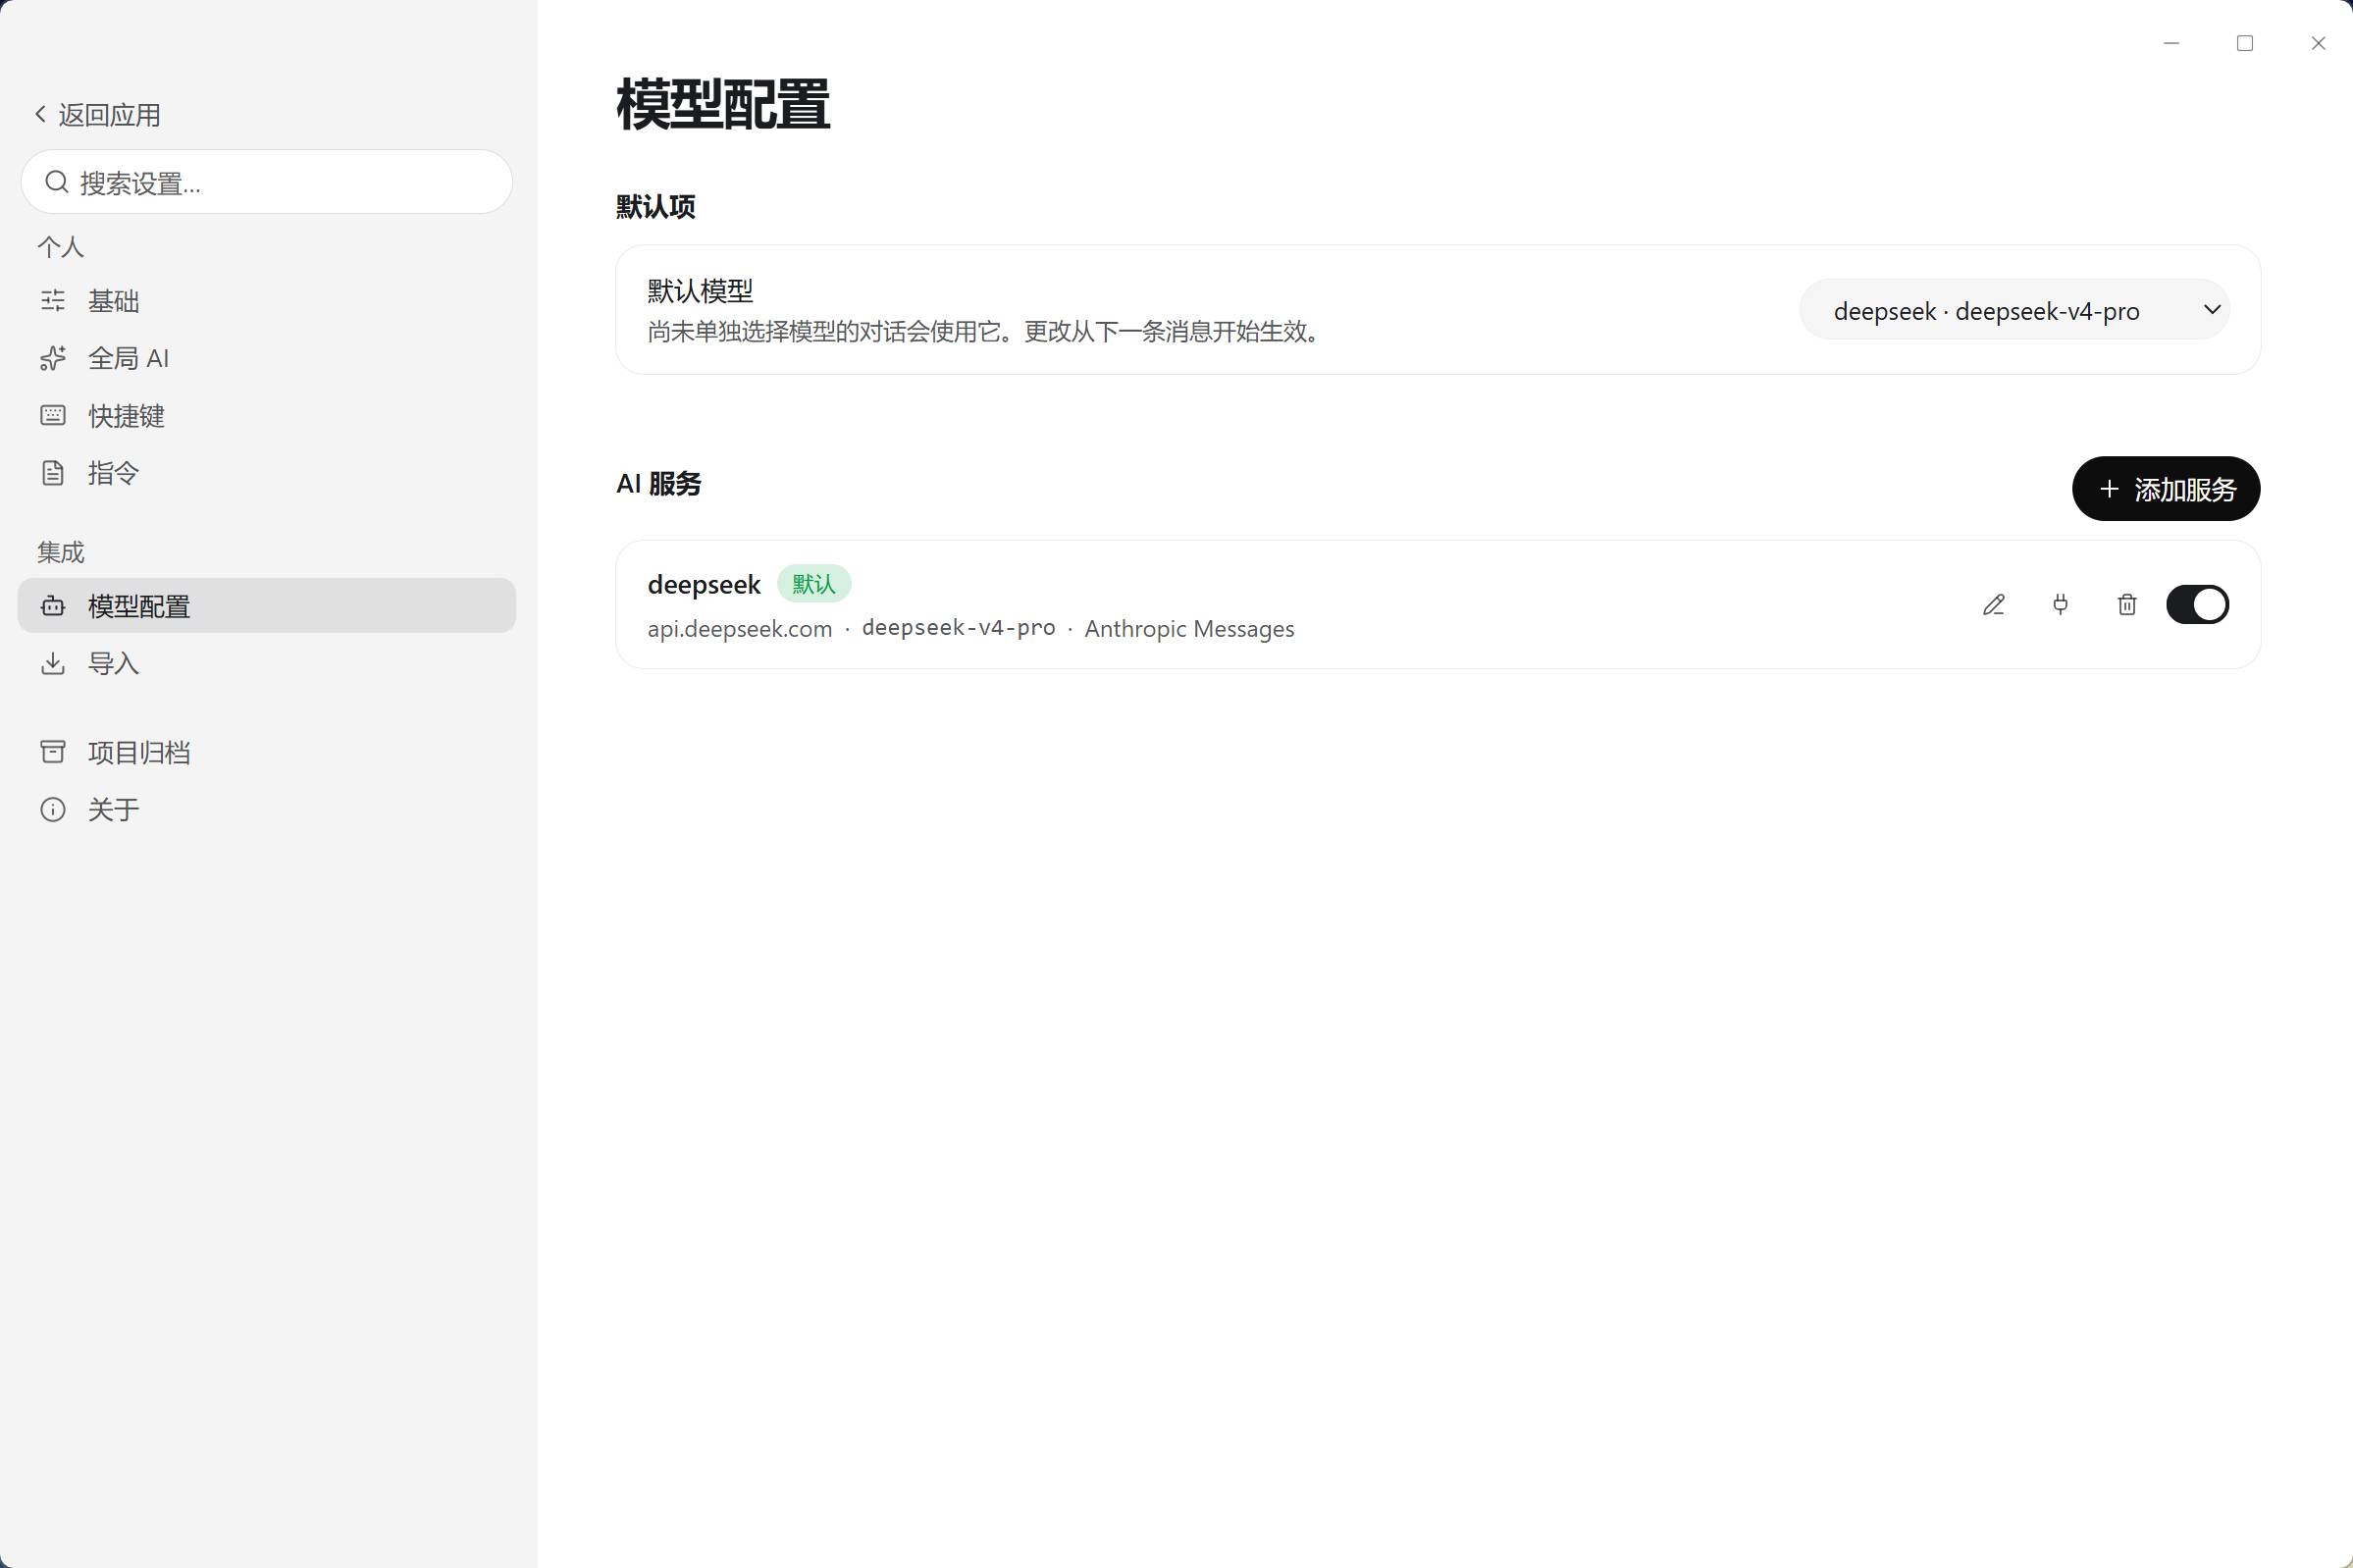Open the 基础 settings section

(267, 301)
